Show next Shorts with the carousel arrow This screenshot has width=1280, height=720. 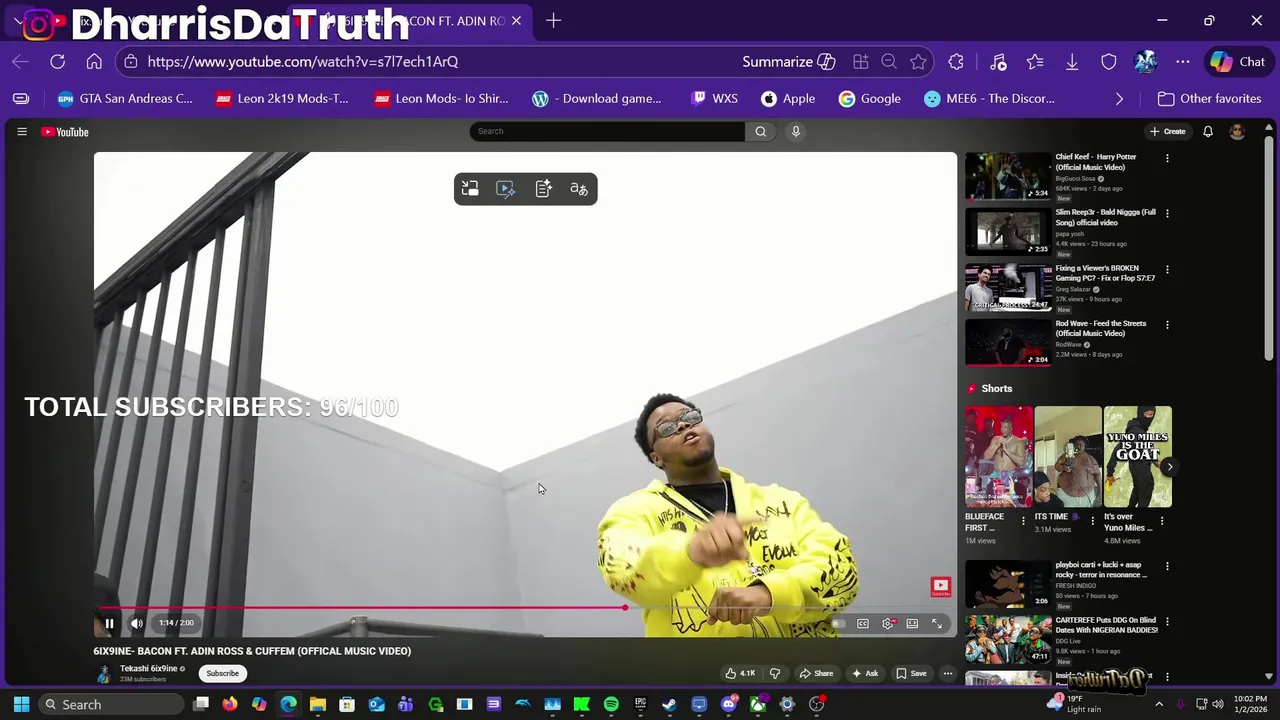click(1169, 467)
